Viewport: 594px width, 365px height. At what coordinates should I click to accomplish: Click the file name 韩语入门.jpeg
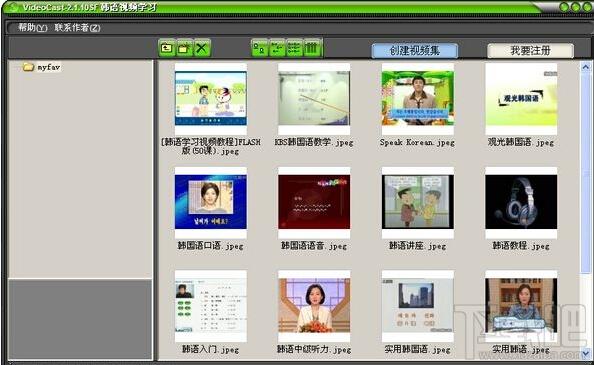pyautogui.click(x=211, y=349)
